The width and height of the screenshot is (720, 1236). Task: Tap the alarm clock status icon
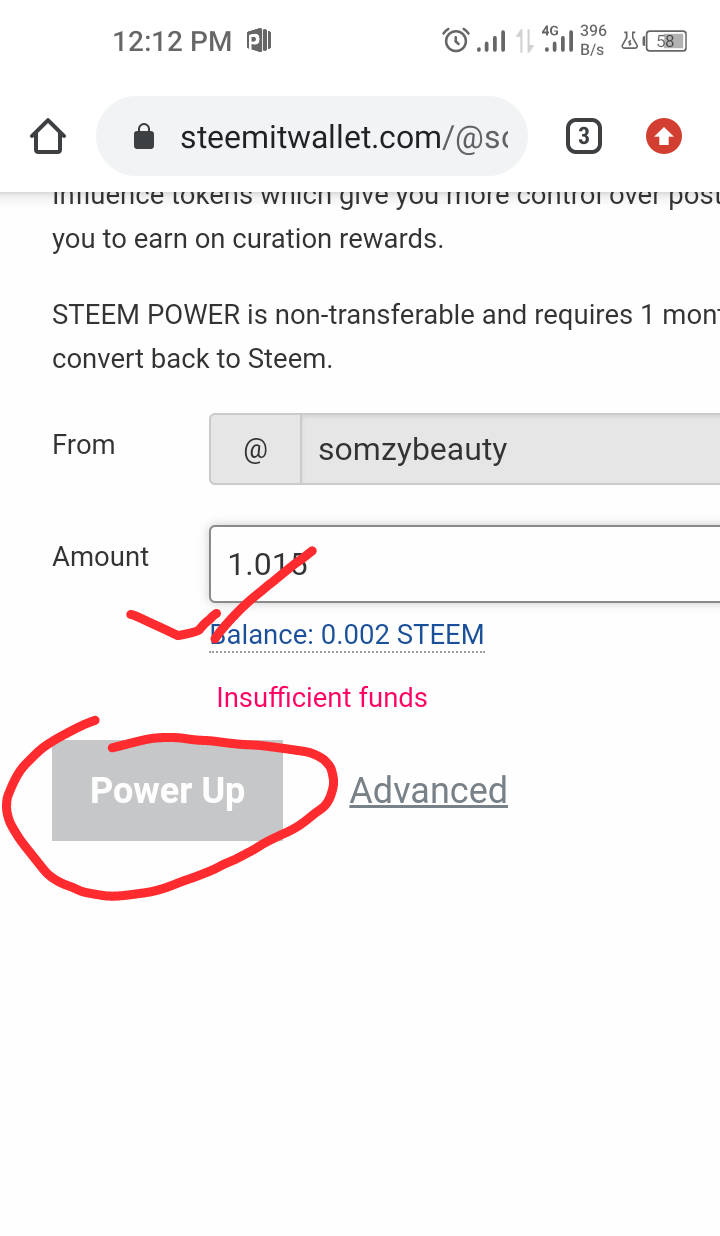click(x=456, y=41)
